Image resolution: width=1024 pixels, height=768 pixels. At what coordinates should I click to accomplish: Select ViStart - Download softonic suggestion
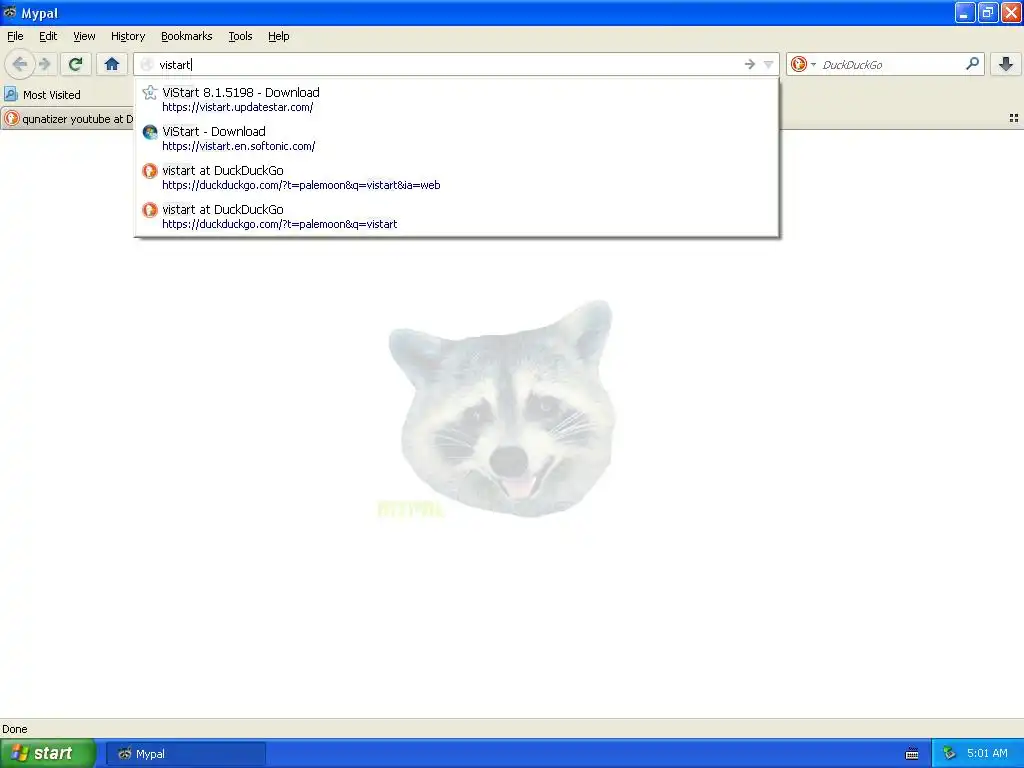[456, 138]
